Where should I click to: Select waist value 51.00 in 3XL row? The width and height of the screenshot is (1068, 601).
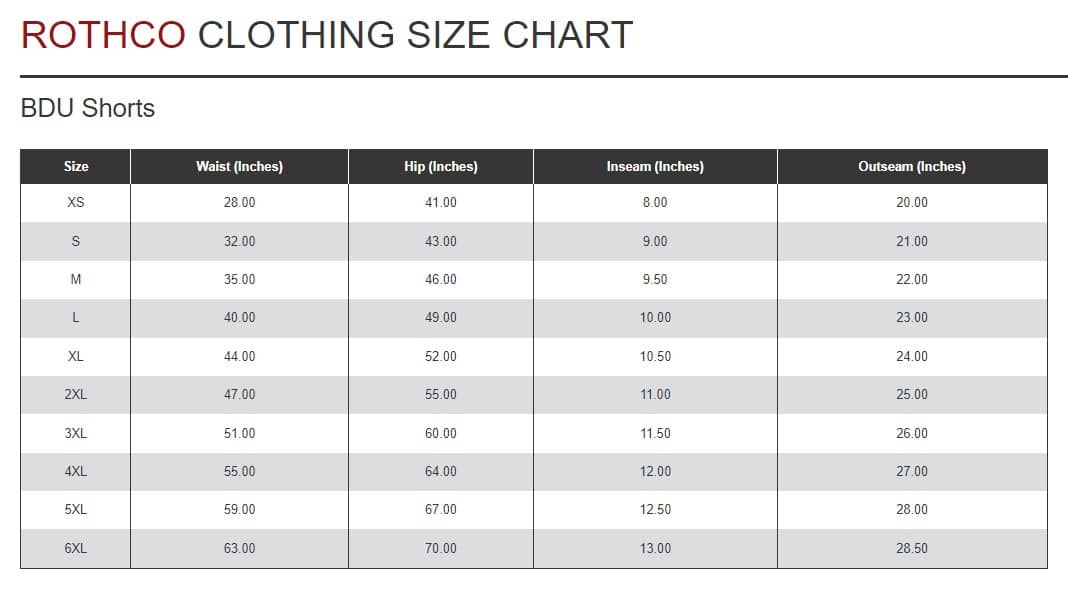pos(239,433)
